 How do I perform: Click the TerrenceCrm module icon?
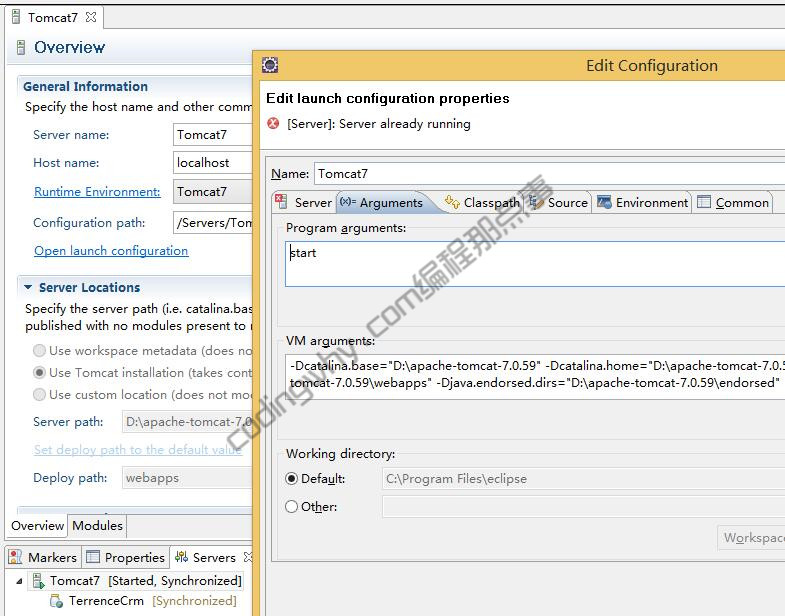[56, 601]
